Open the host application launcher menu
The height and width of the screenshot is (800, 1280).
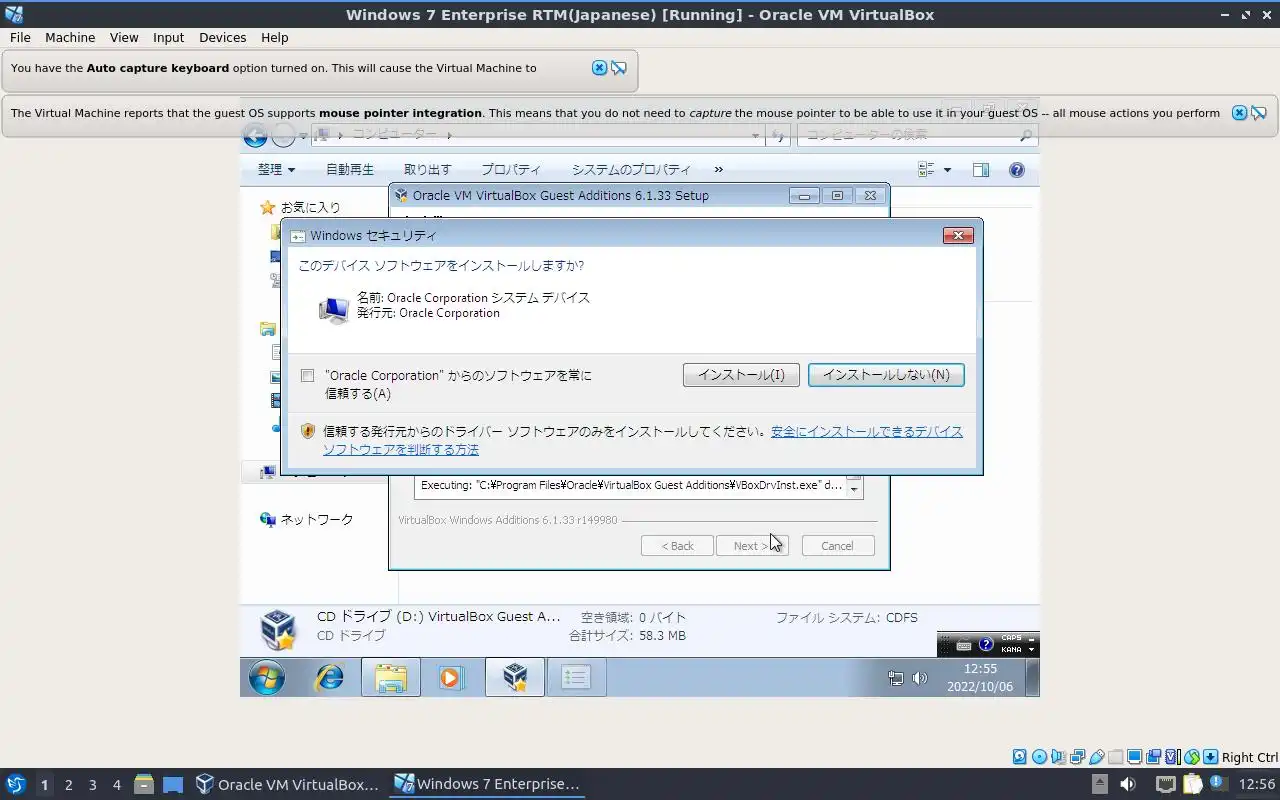pyautogui.click(x=16, y=784)
